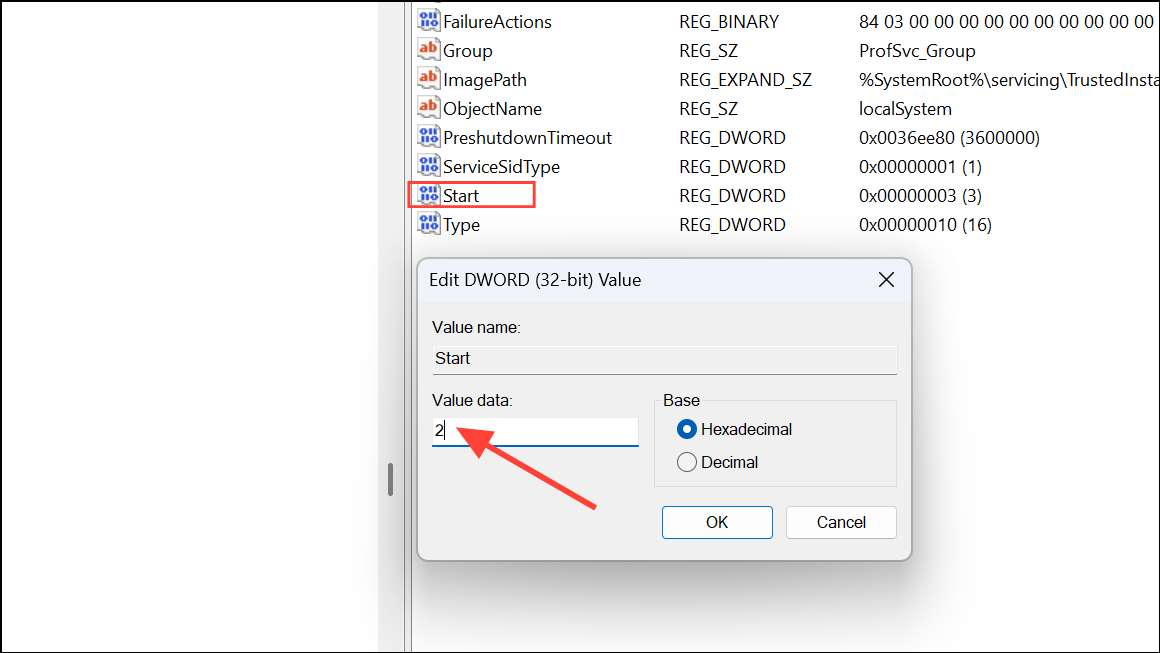Click the DWORD icon next to Type
Image resolution: width=1160 pixels, height=653 pixels.
429,223
